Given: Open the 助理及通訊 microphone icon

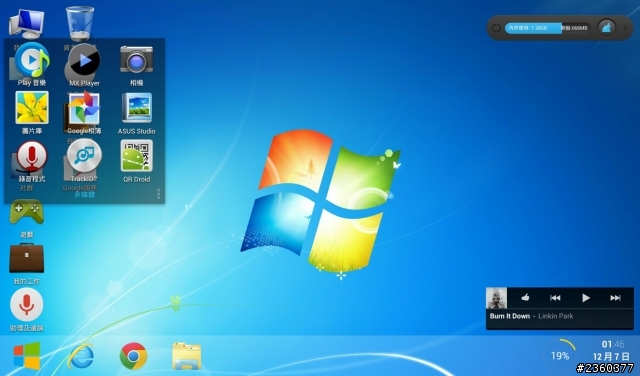Looking at the screenshot, I should tap(27, 305).
